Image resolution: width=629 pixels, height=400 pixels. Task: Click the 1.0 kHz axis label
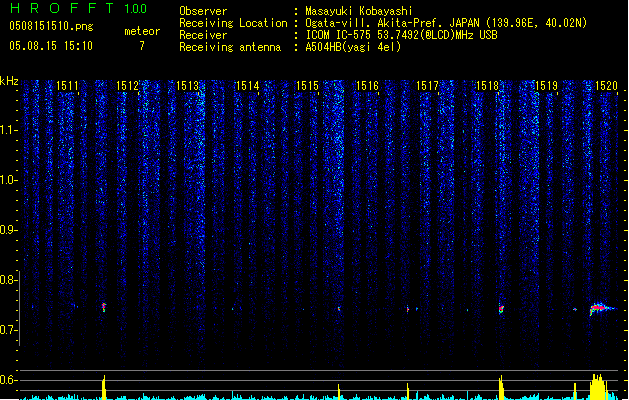[x=9, y=180]
